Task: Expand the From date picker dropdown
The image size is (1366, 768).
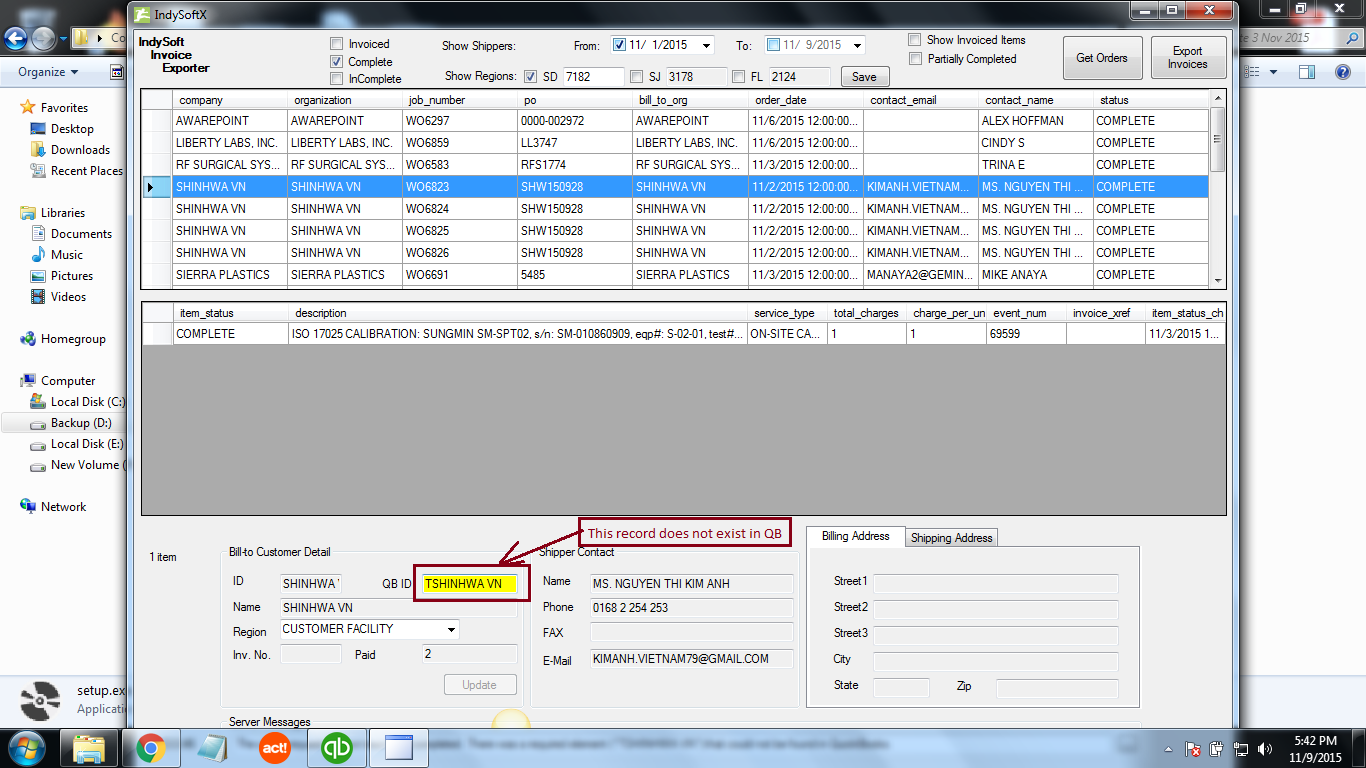Action: point(706,45)
